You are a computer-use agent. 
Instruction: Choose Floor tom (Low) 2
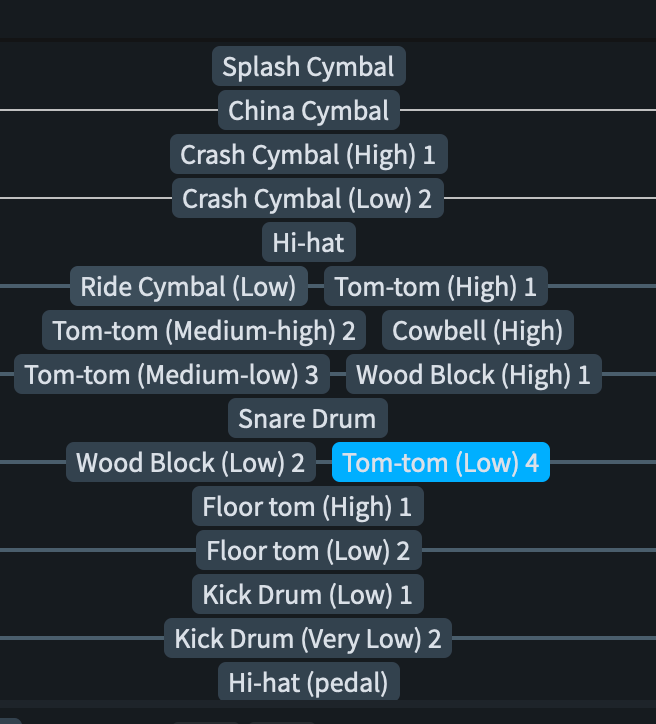308,551
